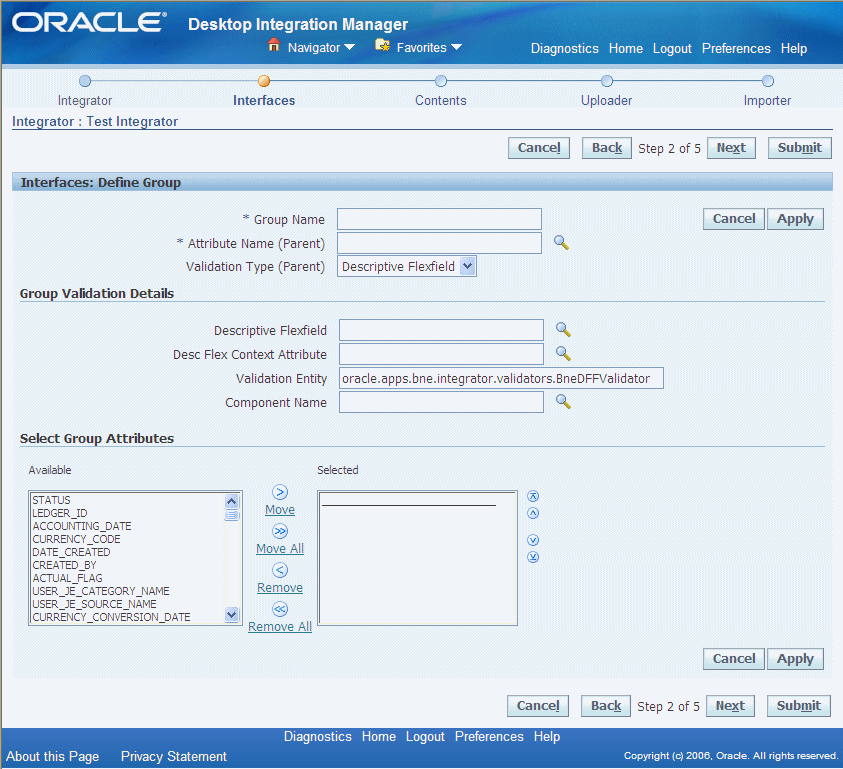The image size is (843, 769).
Task: Move selected attribute down one icon
Action: point(533,540)
